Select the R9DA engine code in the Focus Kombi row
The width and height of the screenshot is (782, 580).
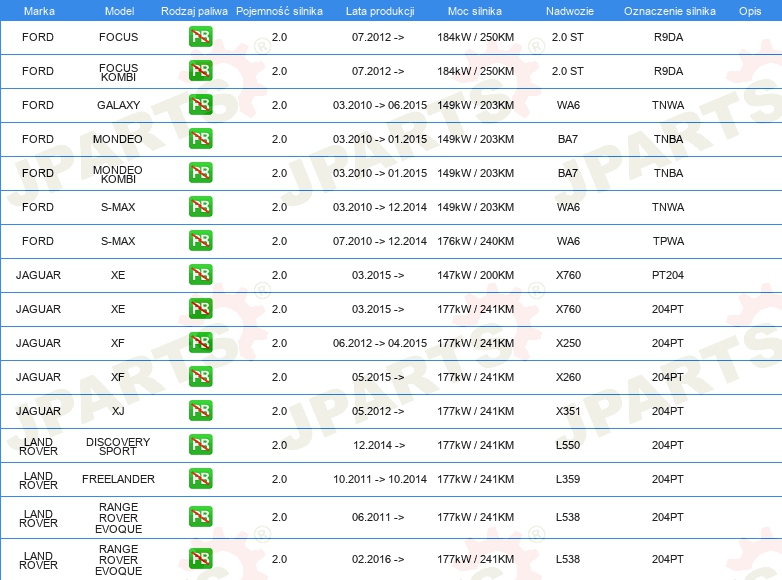(668, 71)
